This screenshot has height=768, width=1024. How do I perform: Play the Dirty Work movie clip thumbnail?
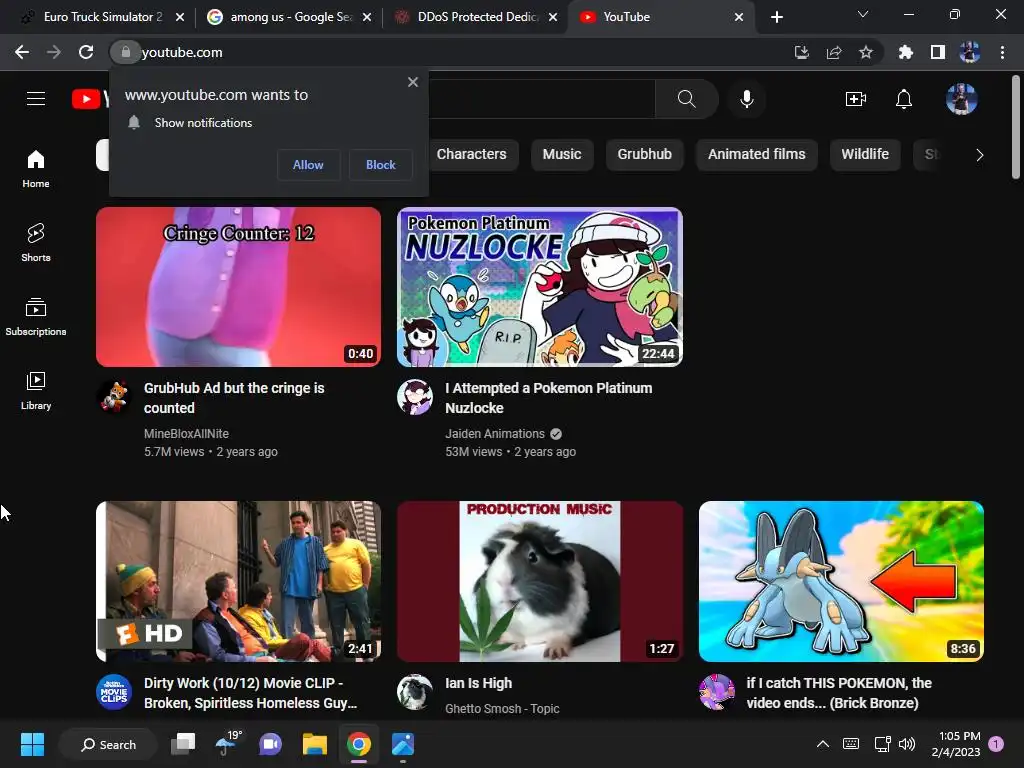click(238, 581)
